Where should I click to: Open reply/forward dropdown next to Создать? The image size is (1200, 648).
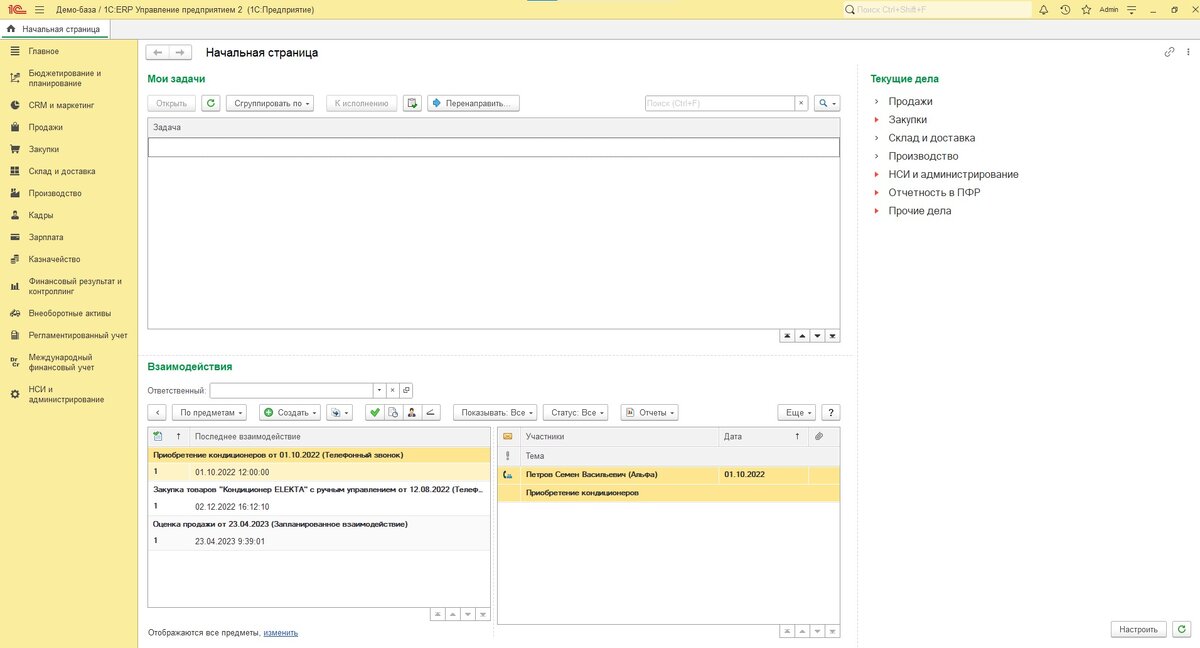coord(340,412)
